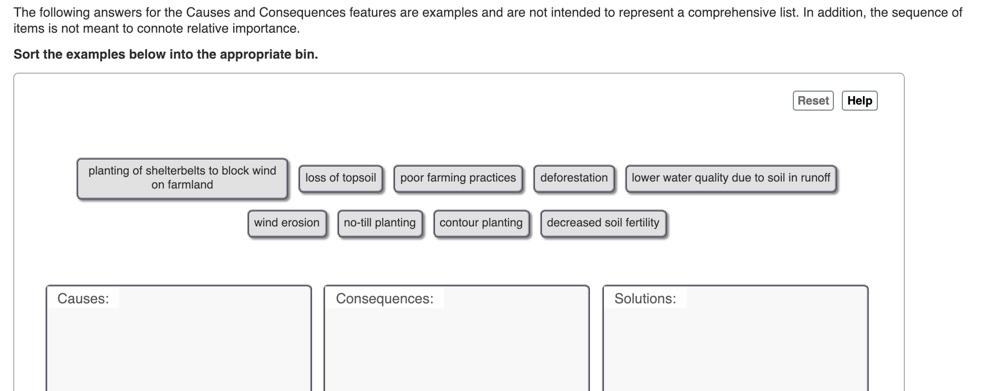995x391 pixels.
Task: Pick the 'decreased soil fertility' tile
Action: click(603, 223)
